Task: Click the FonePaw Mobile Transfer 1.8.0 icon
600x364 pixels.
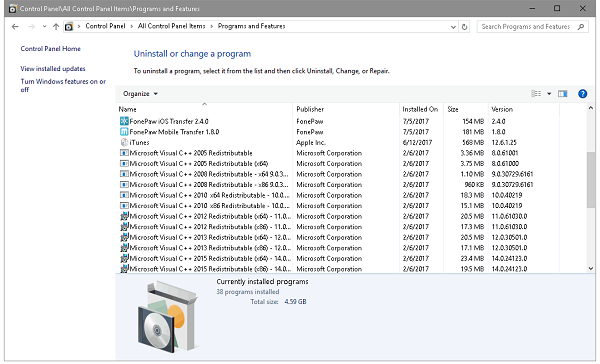Action: pos(124,132)
